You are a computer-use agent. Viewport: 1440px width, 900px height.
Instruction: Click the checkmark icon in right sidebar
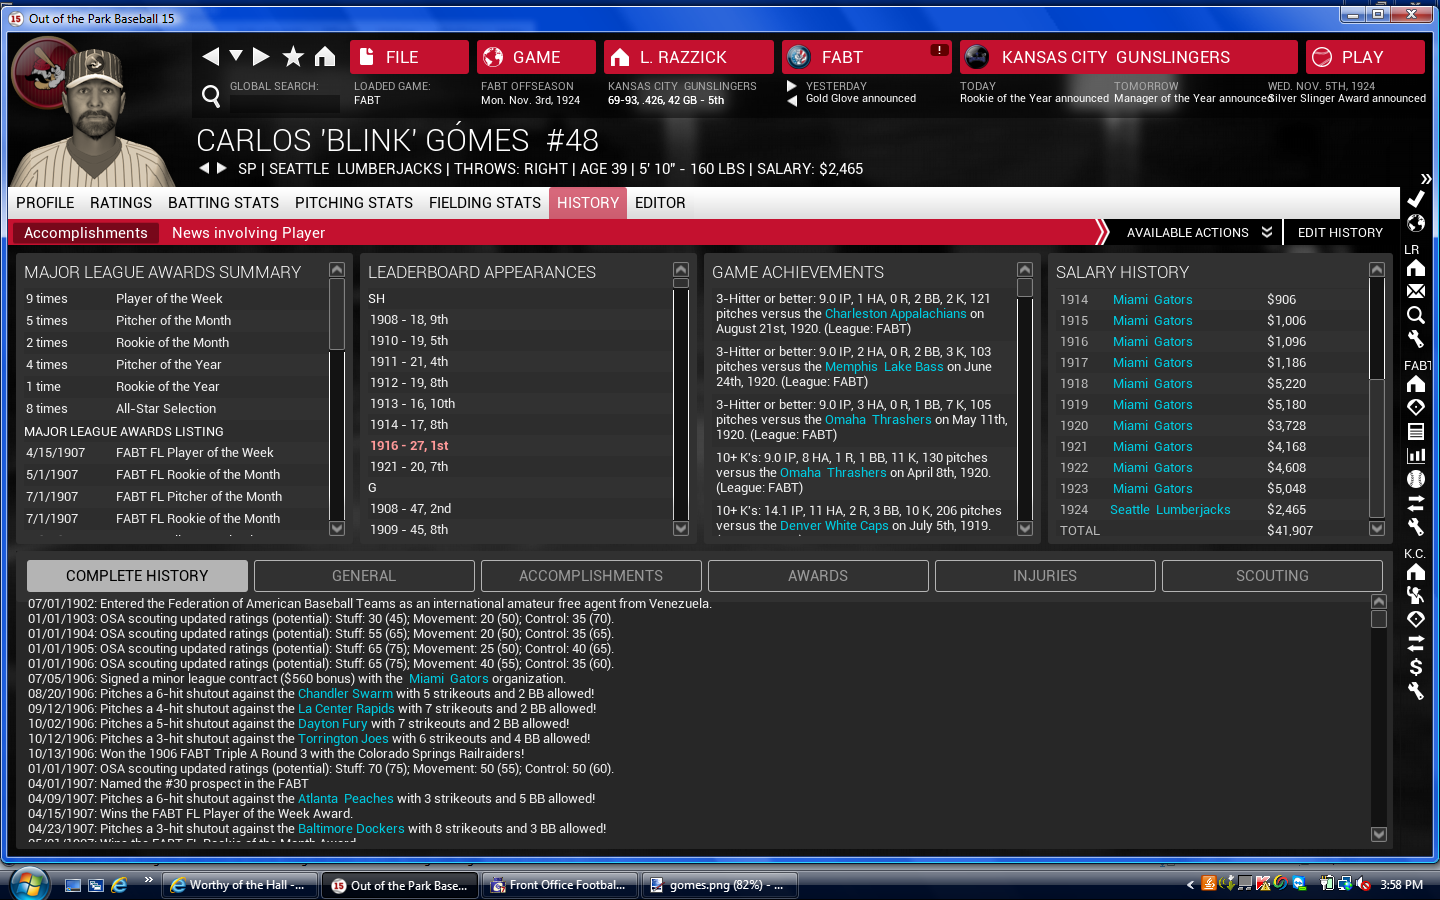coord(1415,199)
